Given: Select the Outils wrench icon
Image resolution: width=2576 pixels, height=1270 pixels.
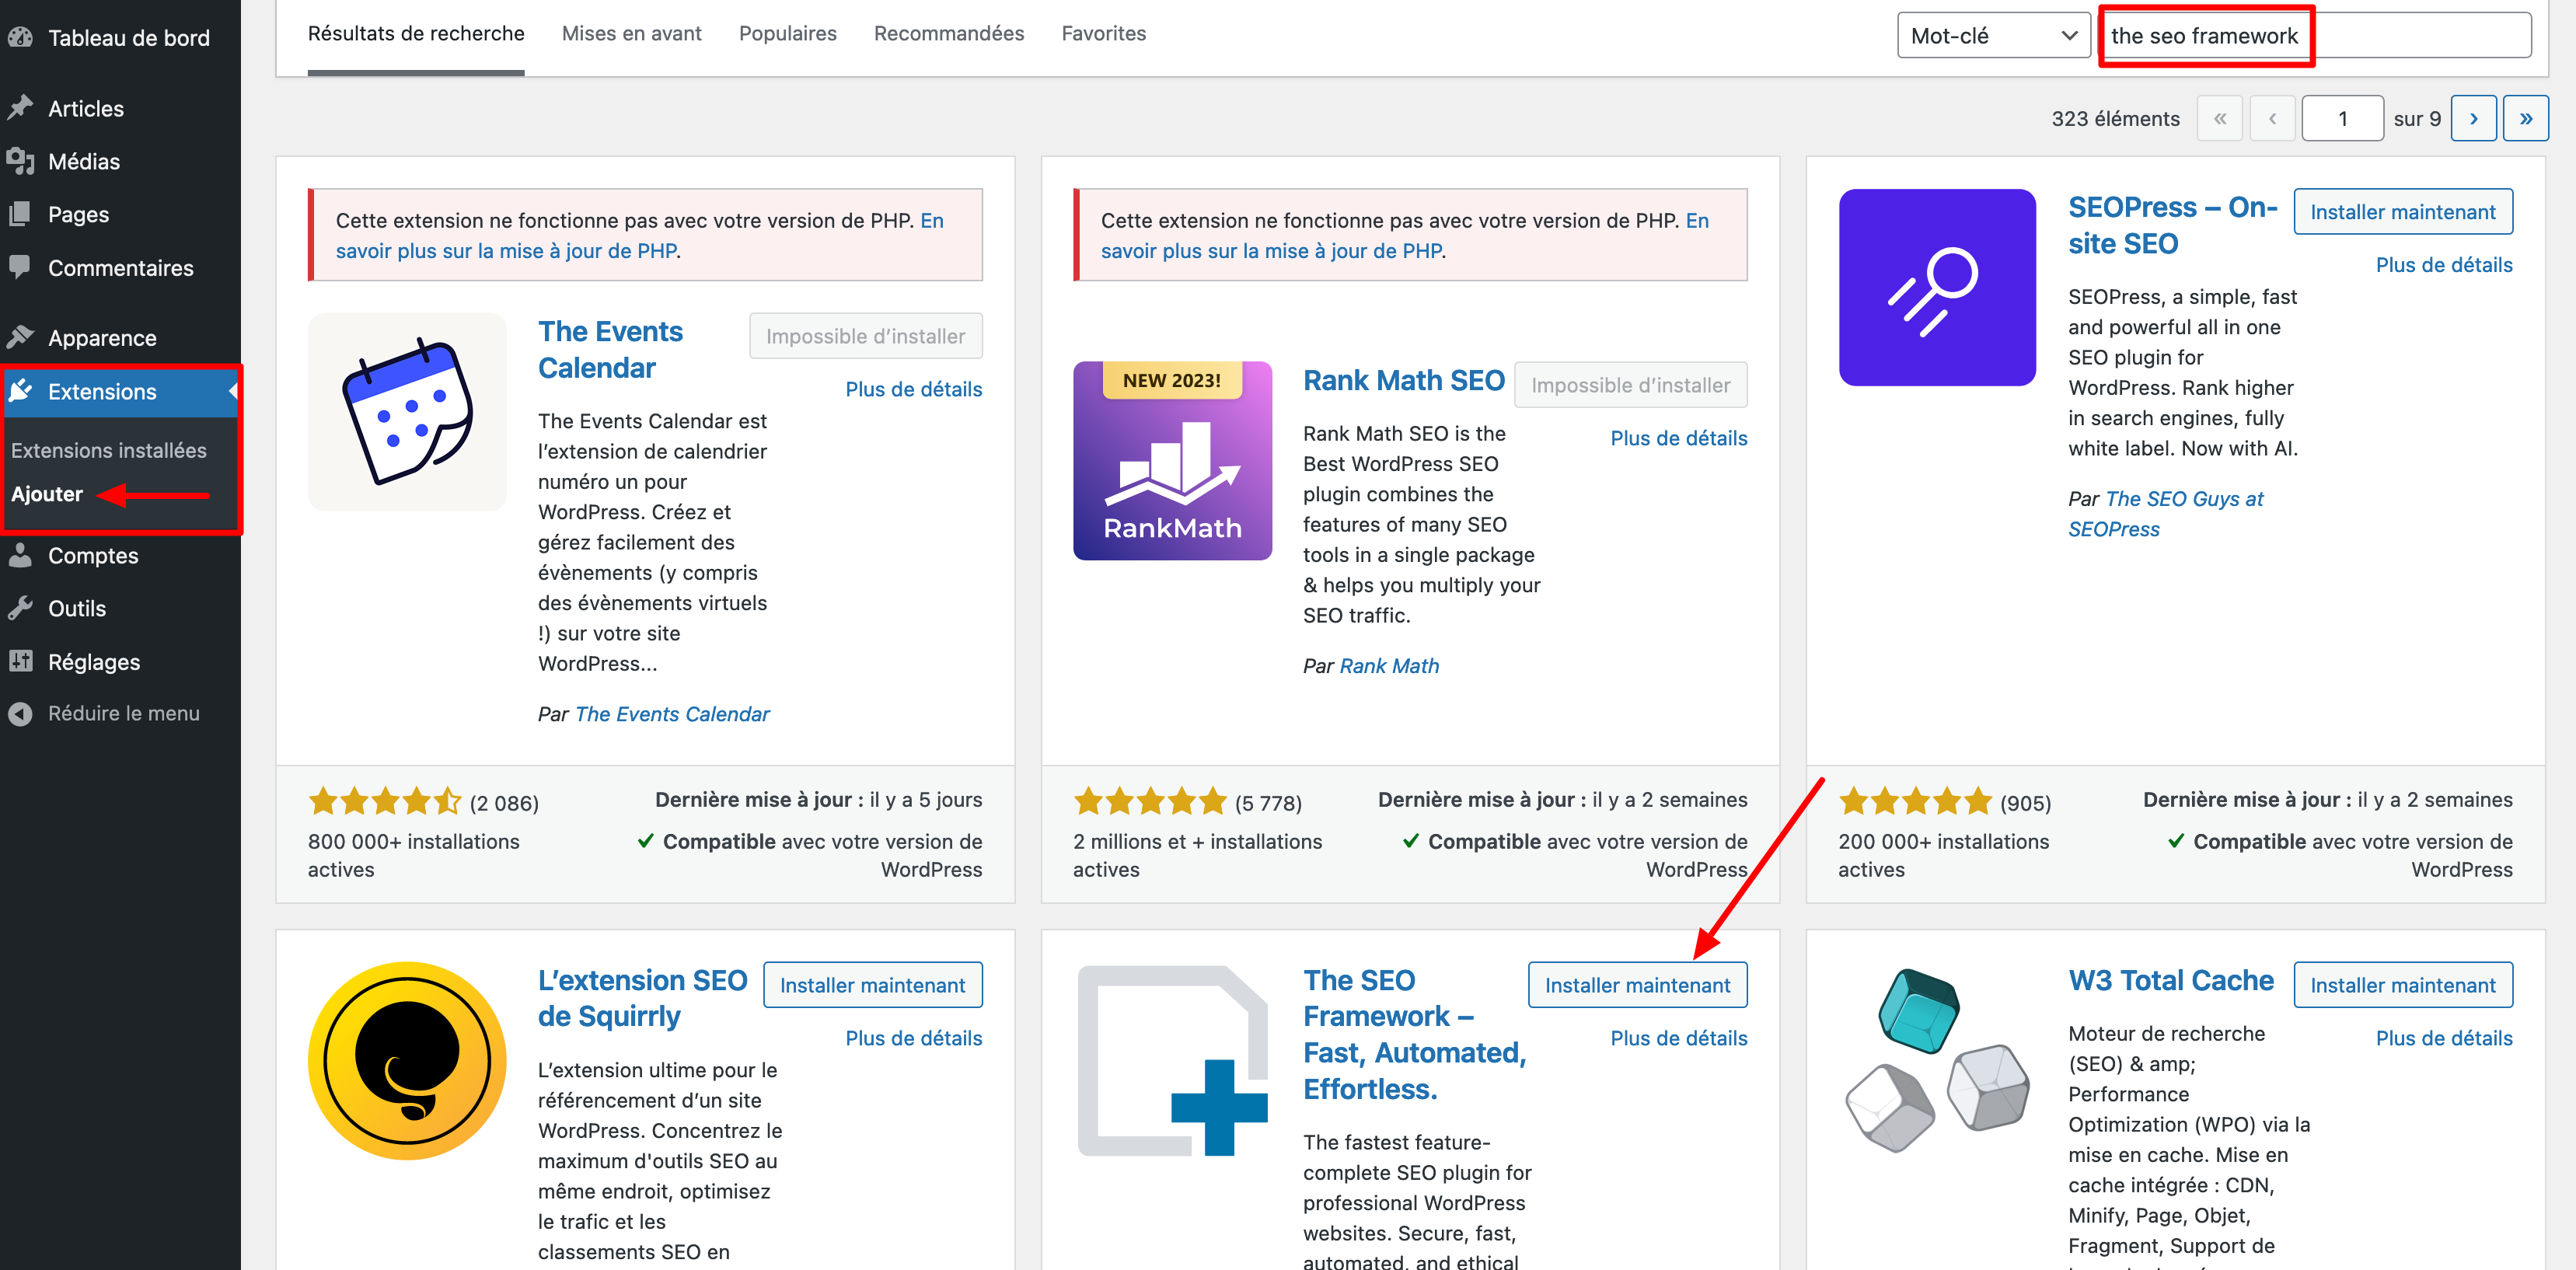Looking at the screenshot, I should (22, 608).
